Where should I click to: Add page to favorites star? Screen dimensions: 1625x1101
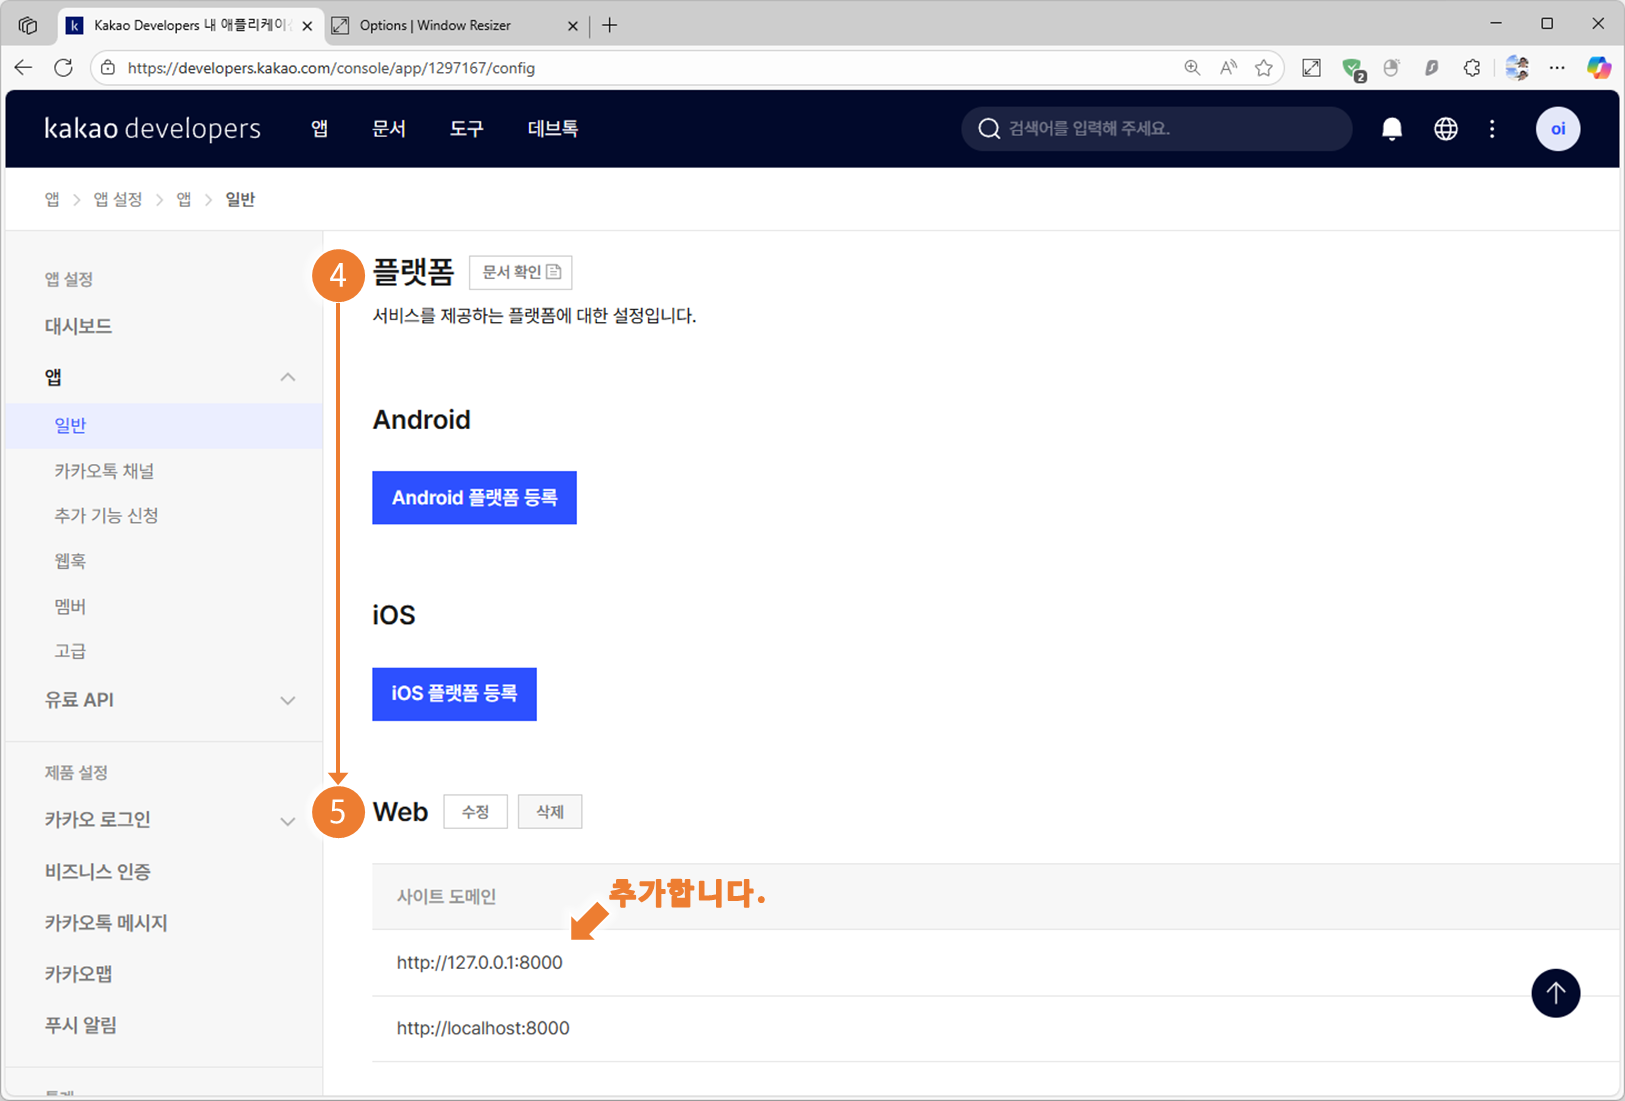[1264, 68]
